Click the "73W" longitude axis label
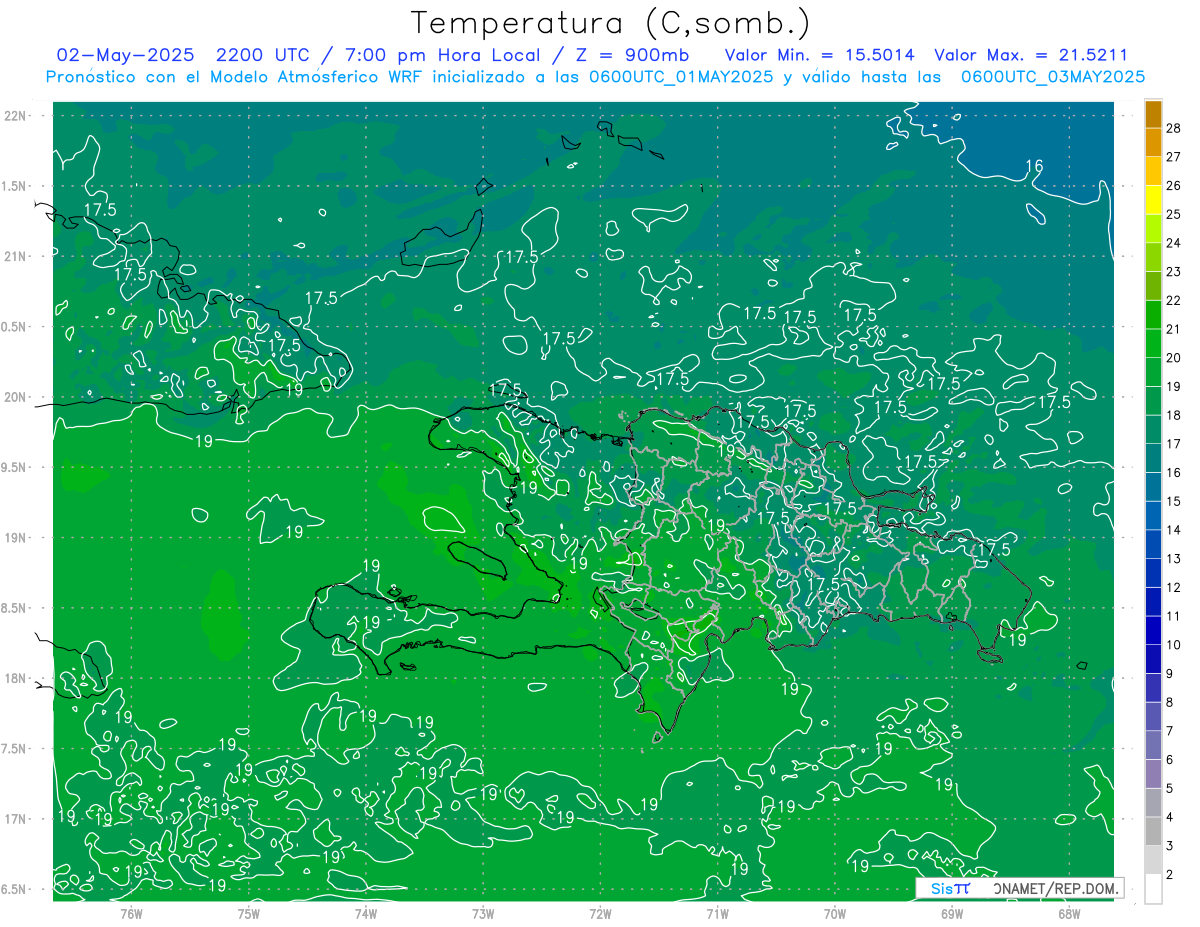This screenshot has width=1200, height=927. pyautogui.click(x=483, y=914)
